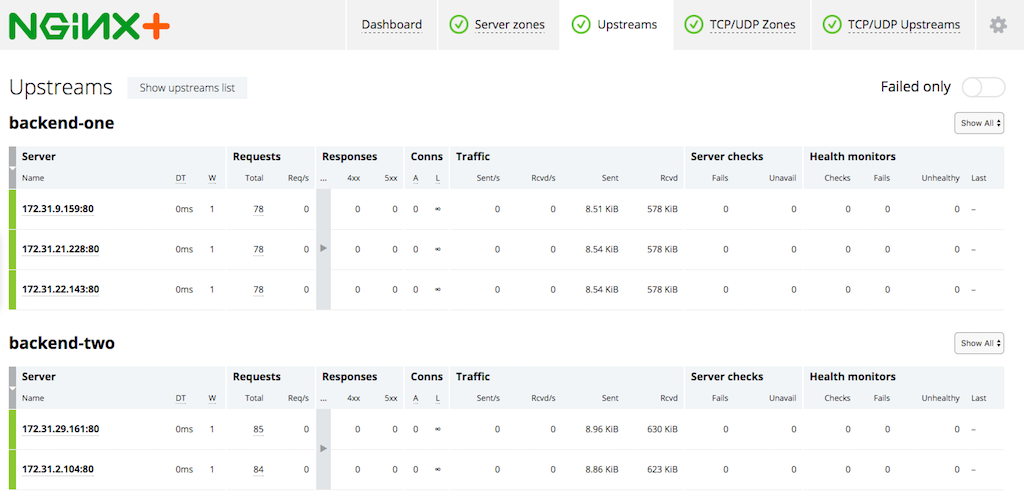Toggle the Failed only switch
This screenshot has height=496, width=1024.
[983, 87]
